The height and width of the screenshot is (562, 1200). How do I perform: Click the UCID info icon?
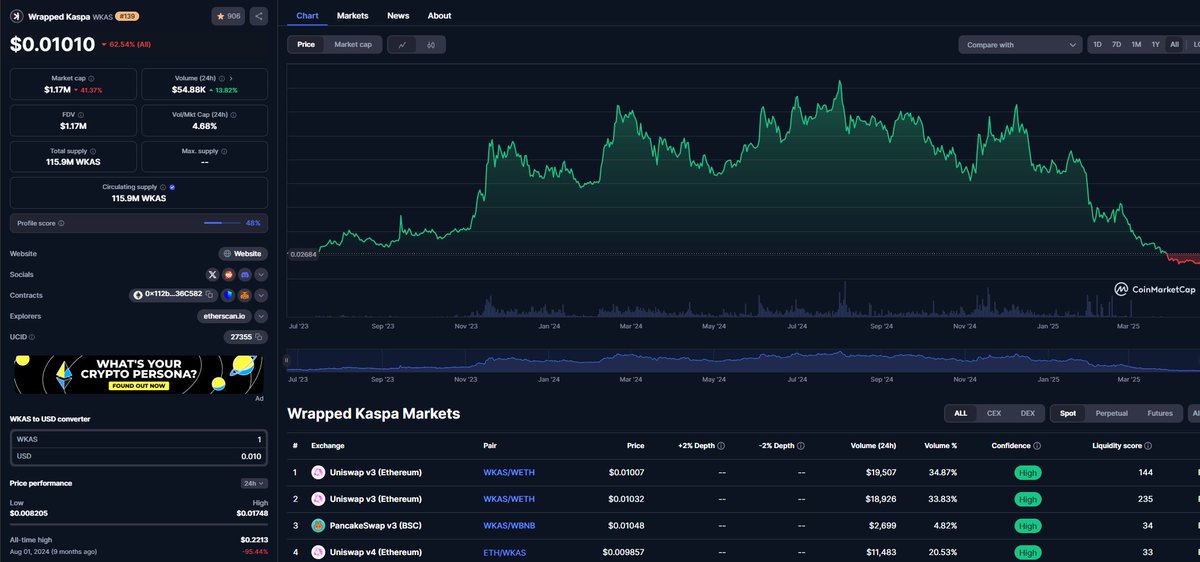pos(32,337)
